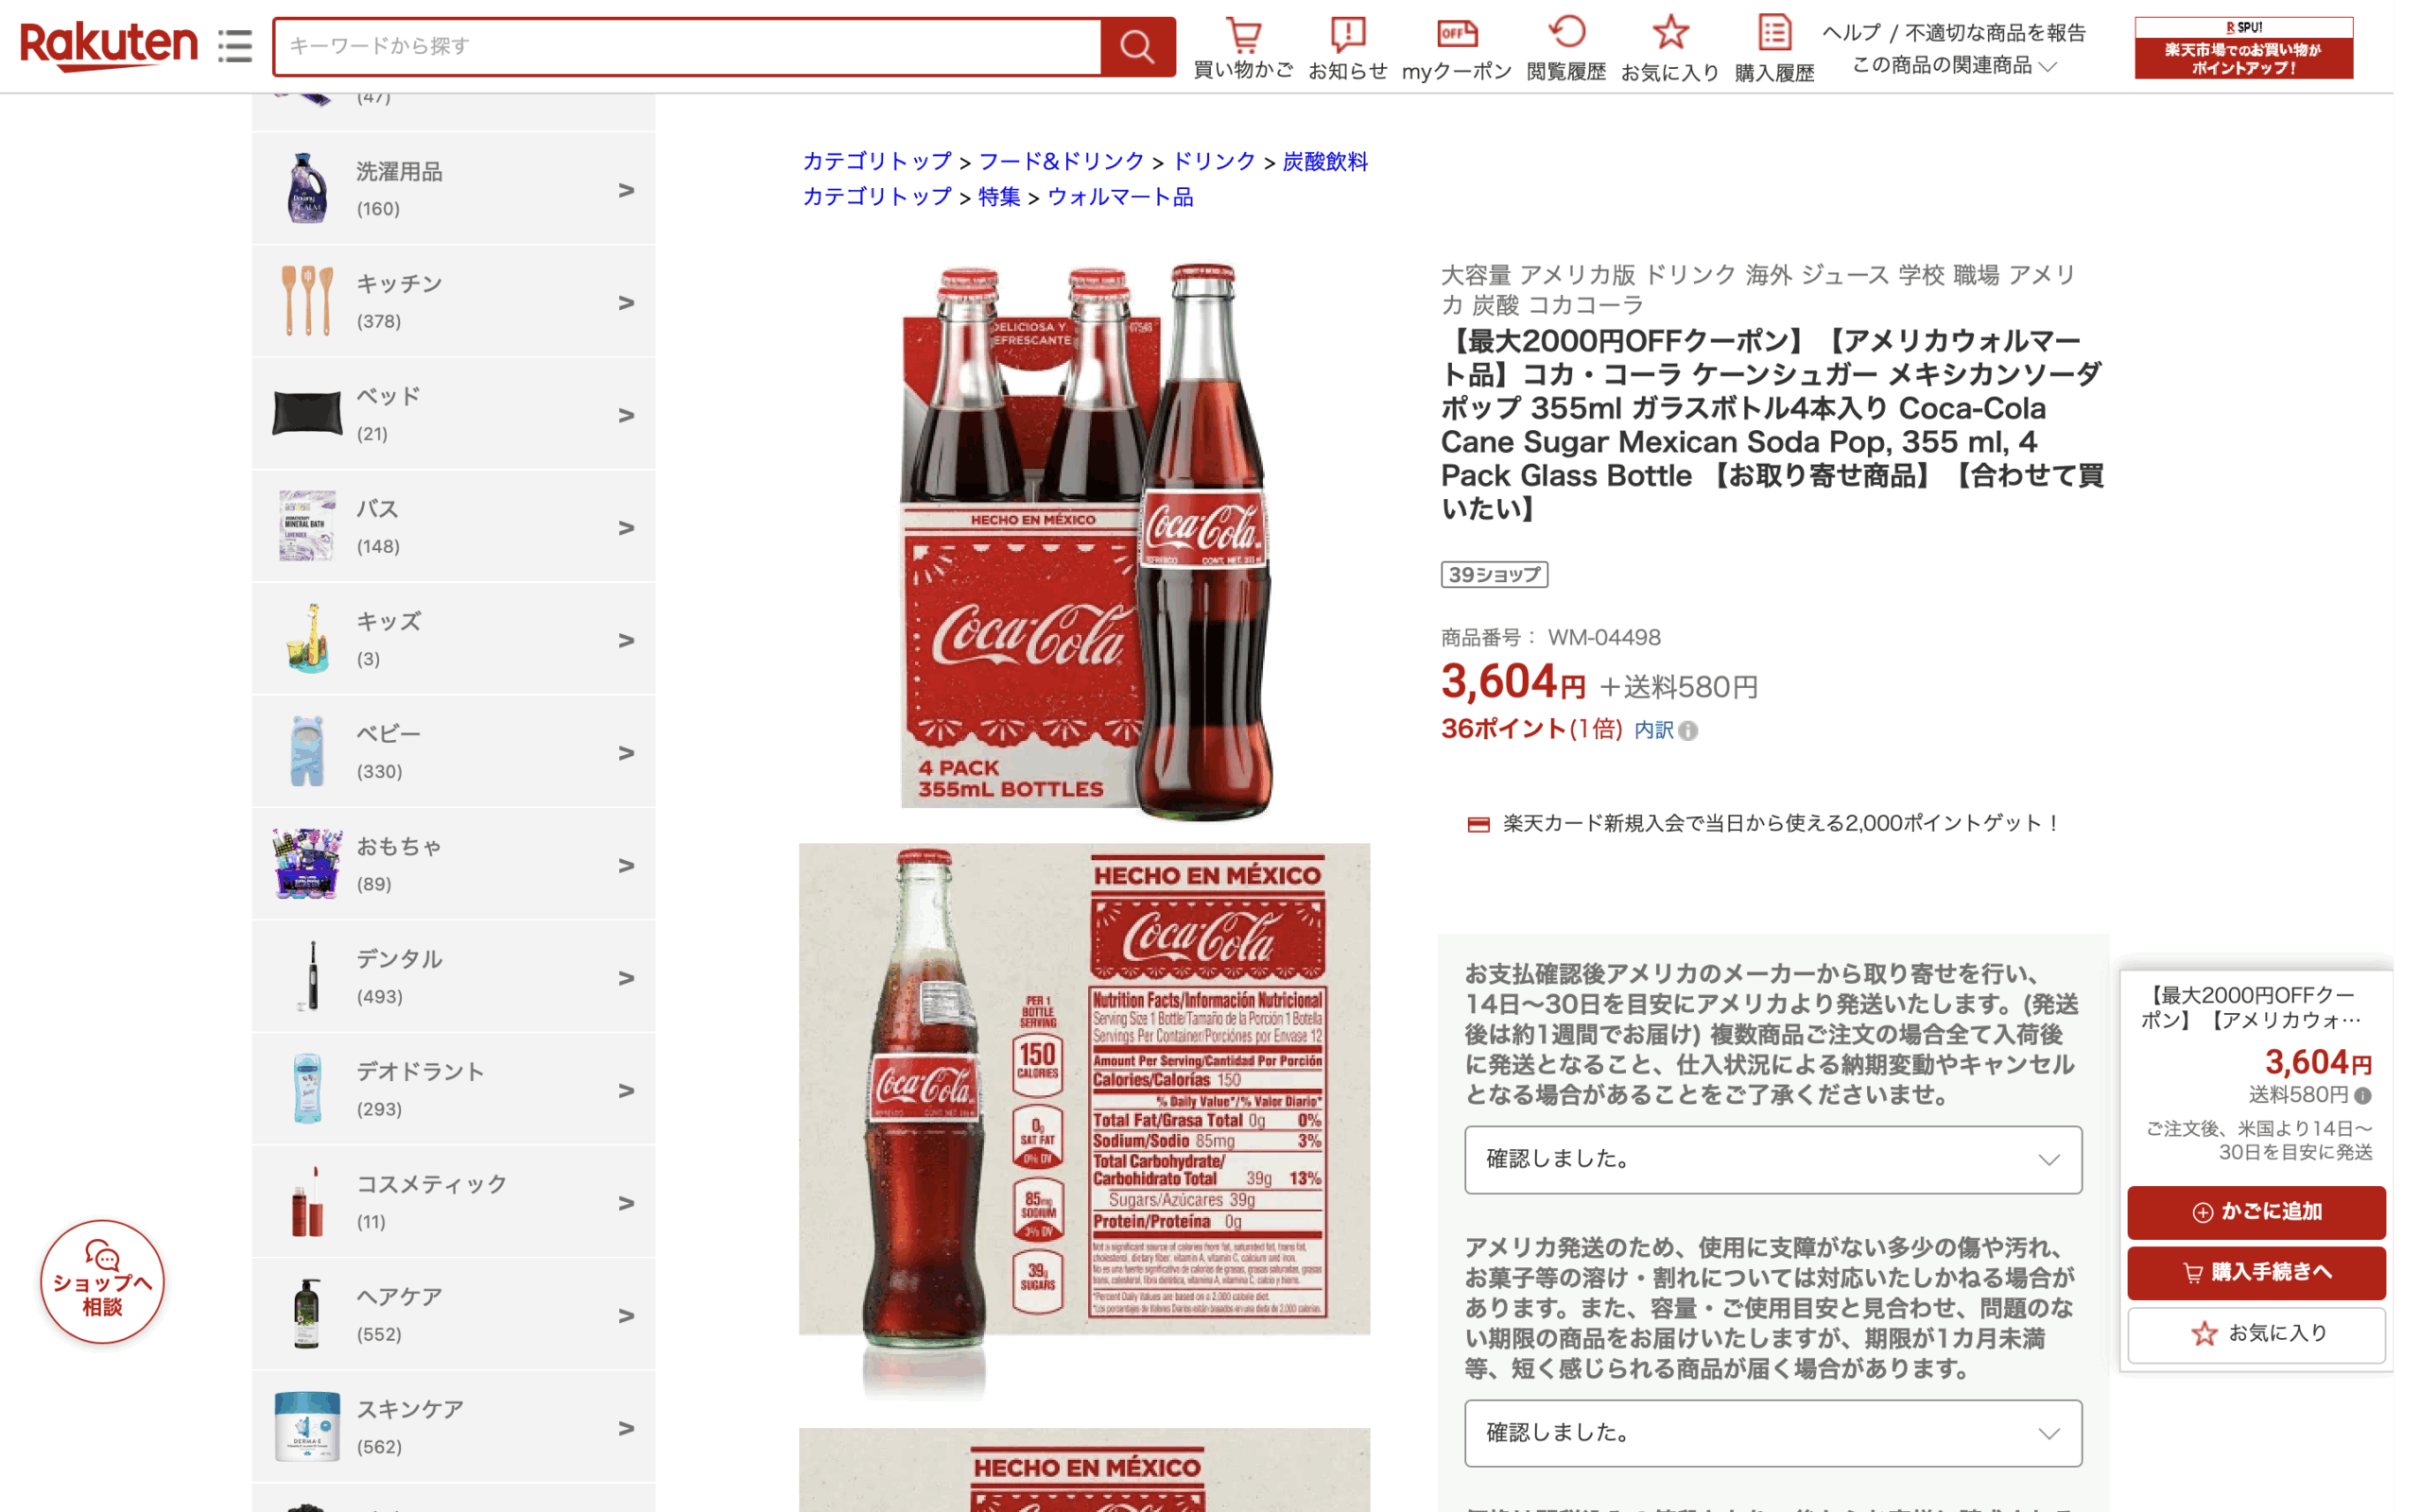Click the フード&ドリンク breadcrumb link
The height and width of the screenshot is (1512, 2420).
(x=1061, y=162)
